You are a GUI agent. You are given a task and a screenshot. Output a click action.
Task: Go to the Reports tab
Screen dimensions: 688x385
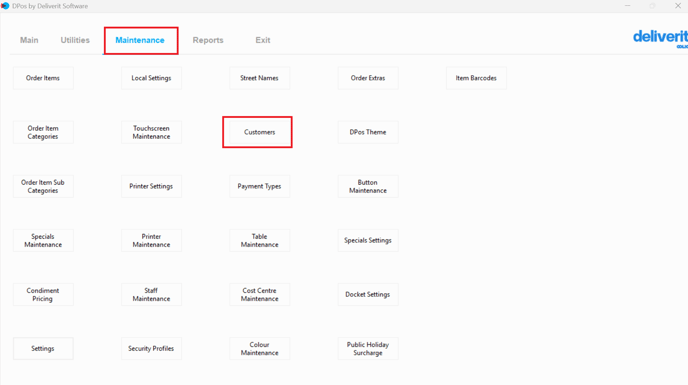208,40
